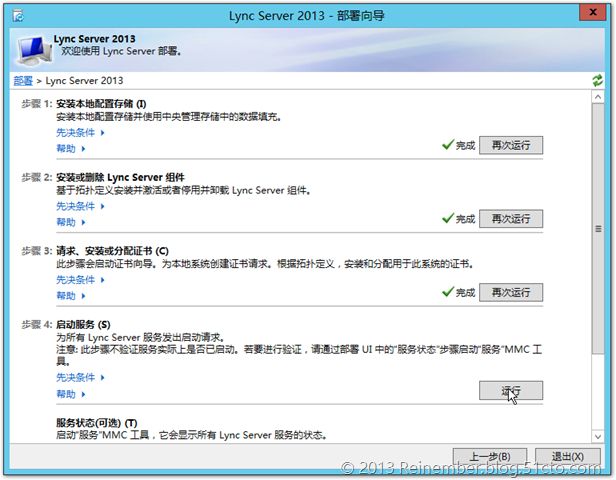Expand 先决条件 under step 4
This screenshot has width=616, height=480.
(80, 377)
